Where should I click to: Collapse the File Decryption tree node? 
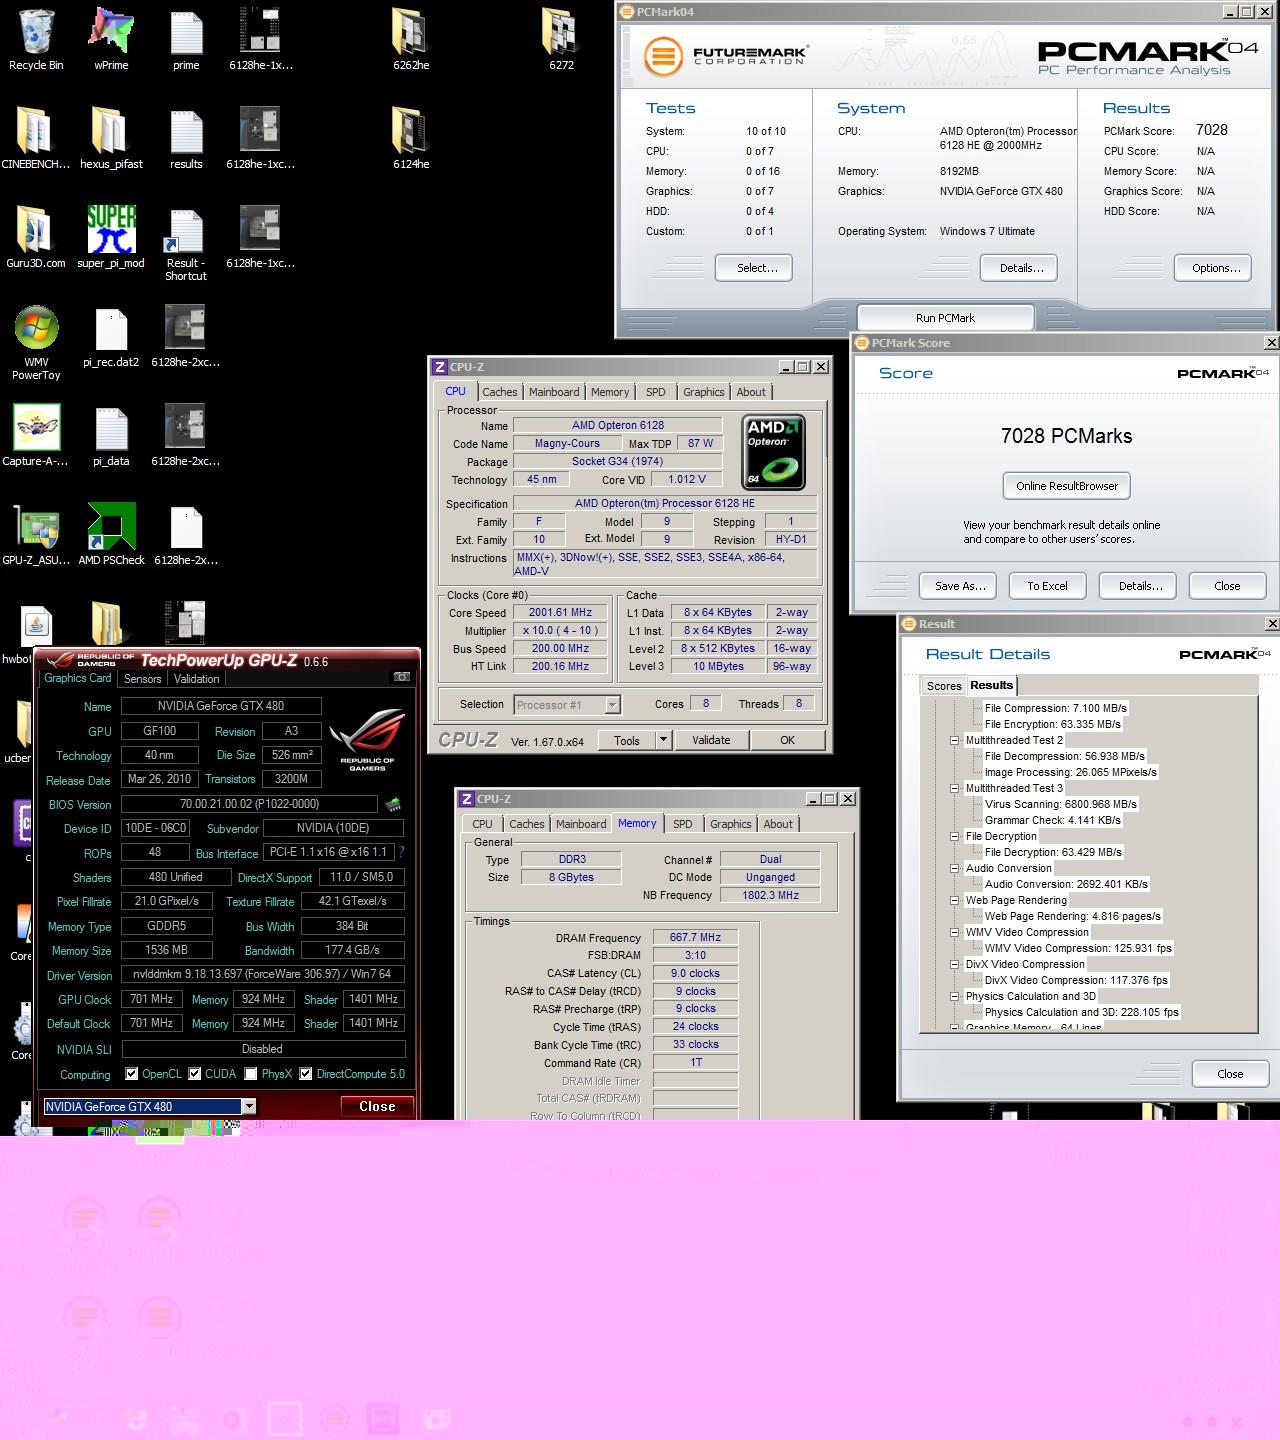pos(955,836)
